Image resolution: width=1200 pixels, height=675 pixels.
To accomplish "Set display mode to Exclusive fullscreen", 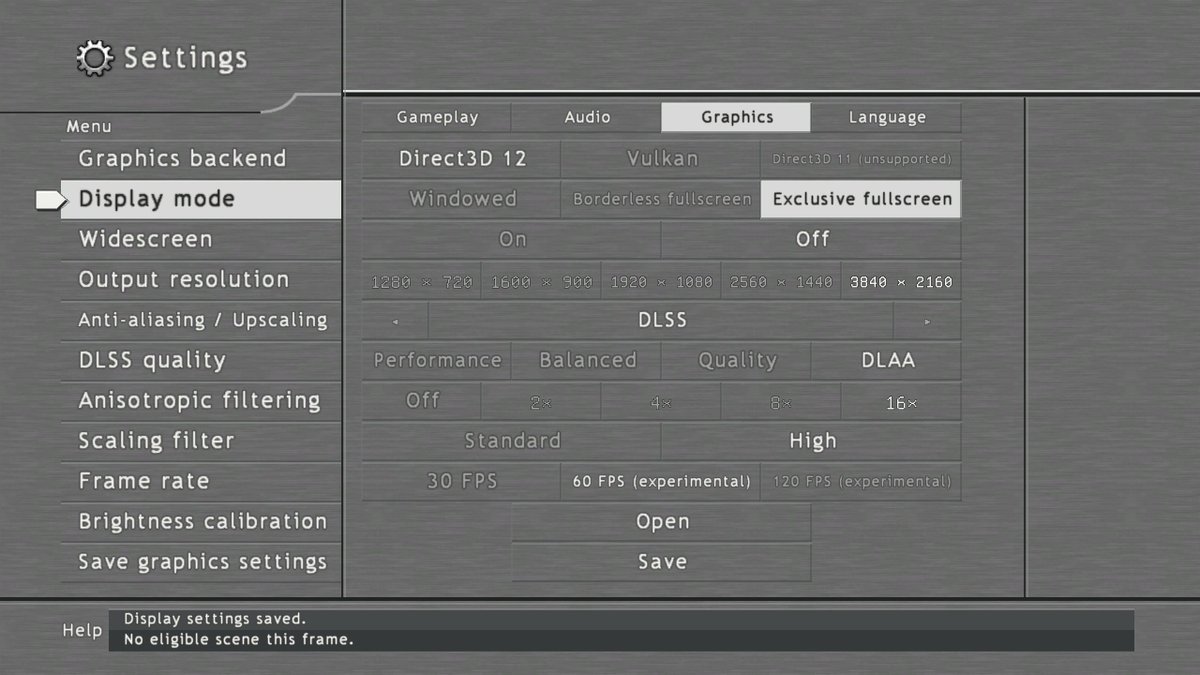I will tap(861, 199).
